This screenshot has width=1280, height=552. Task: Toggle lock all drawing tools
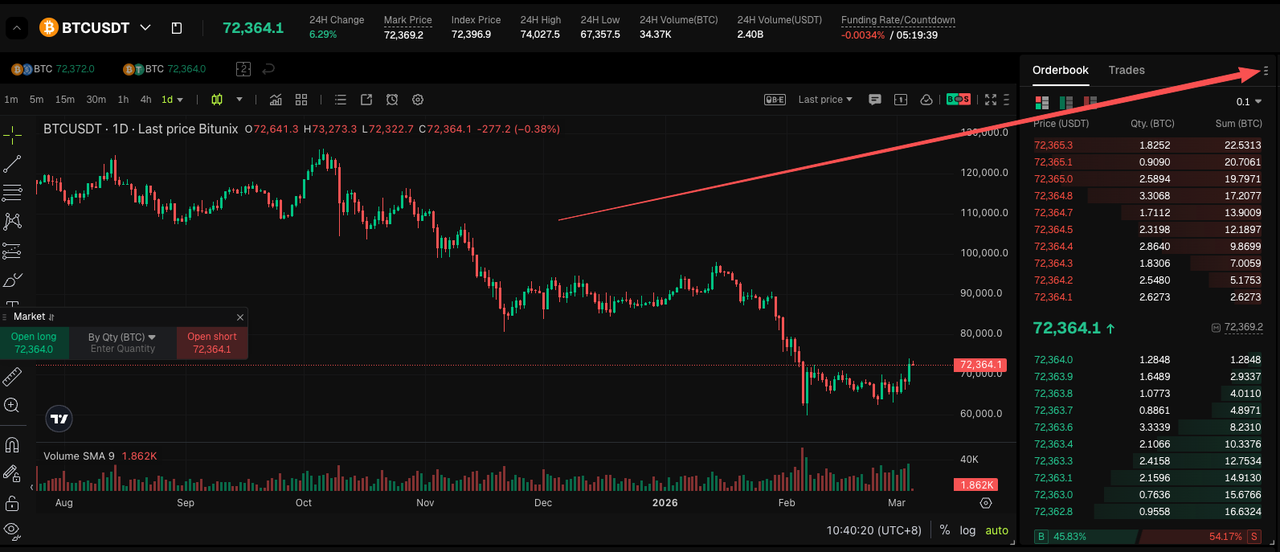(x=12, y=502)
